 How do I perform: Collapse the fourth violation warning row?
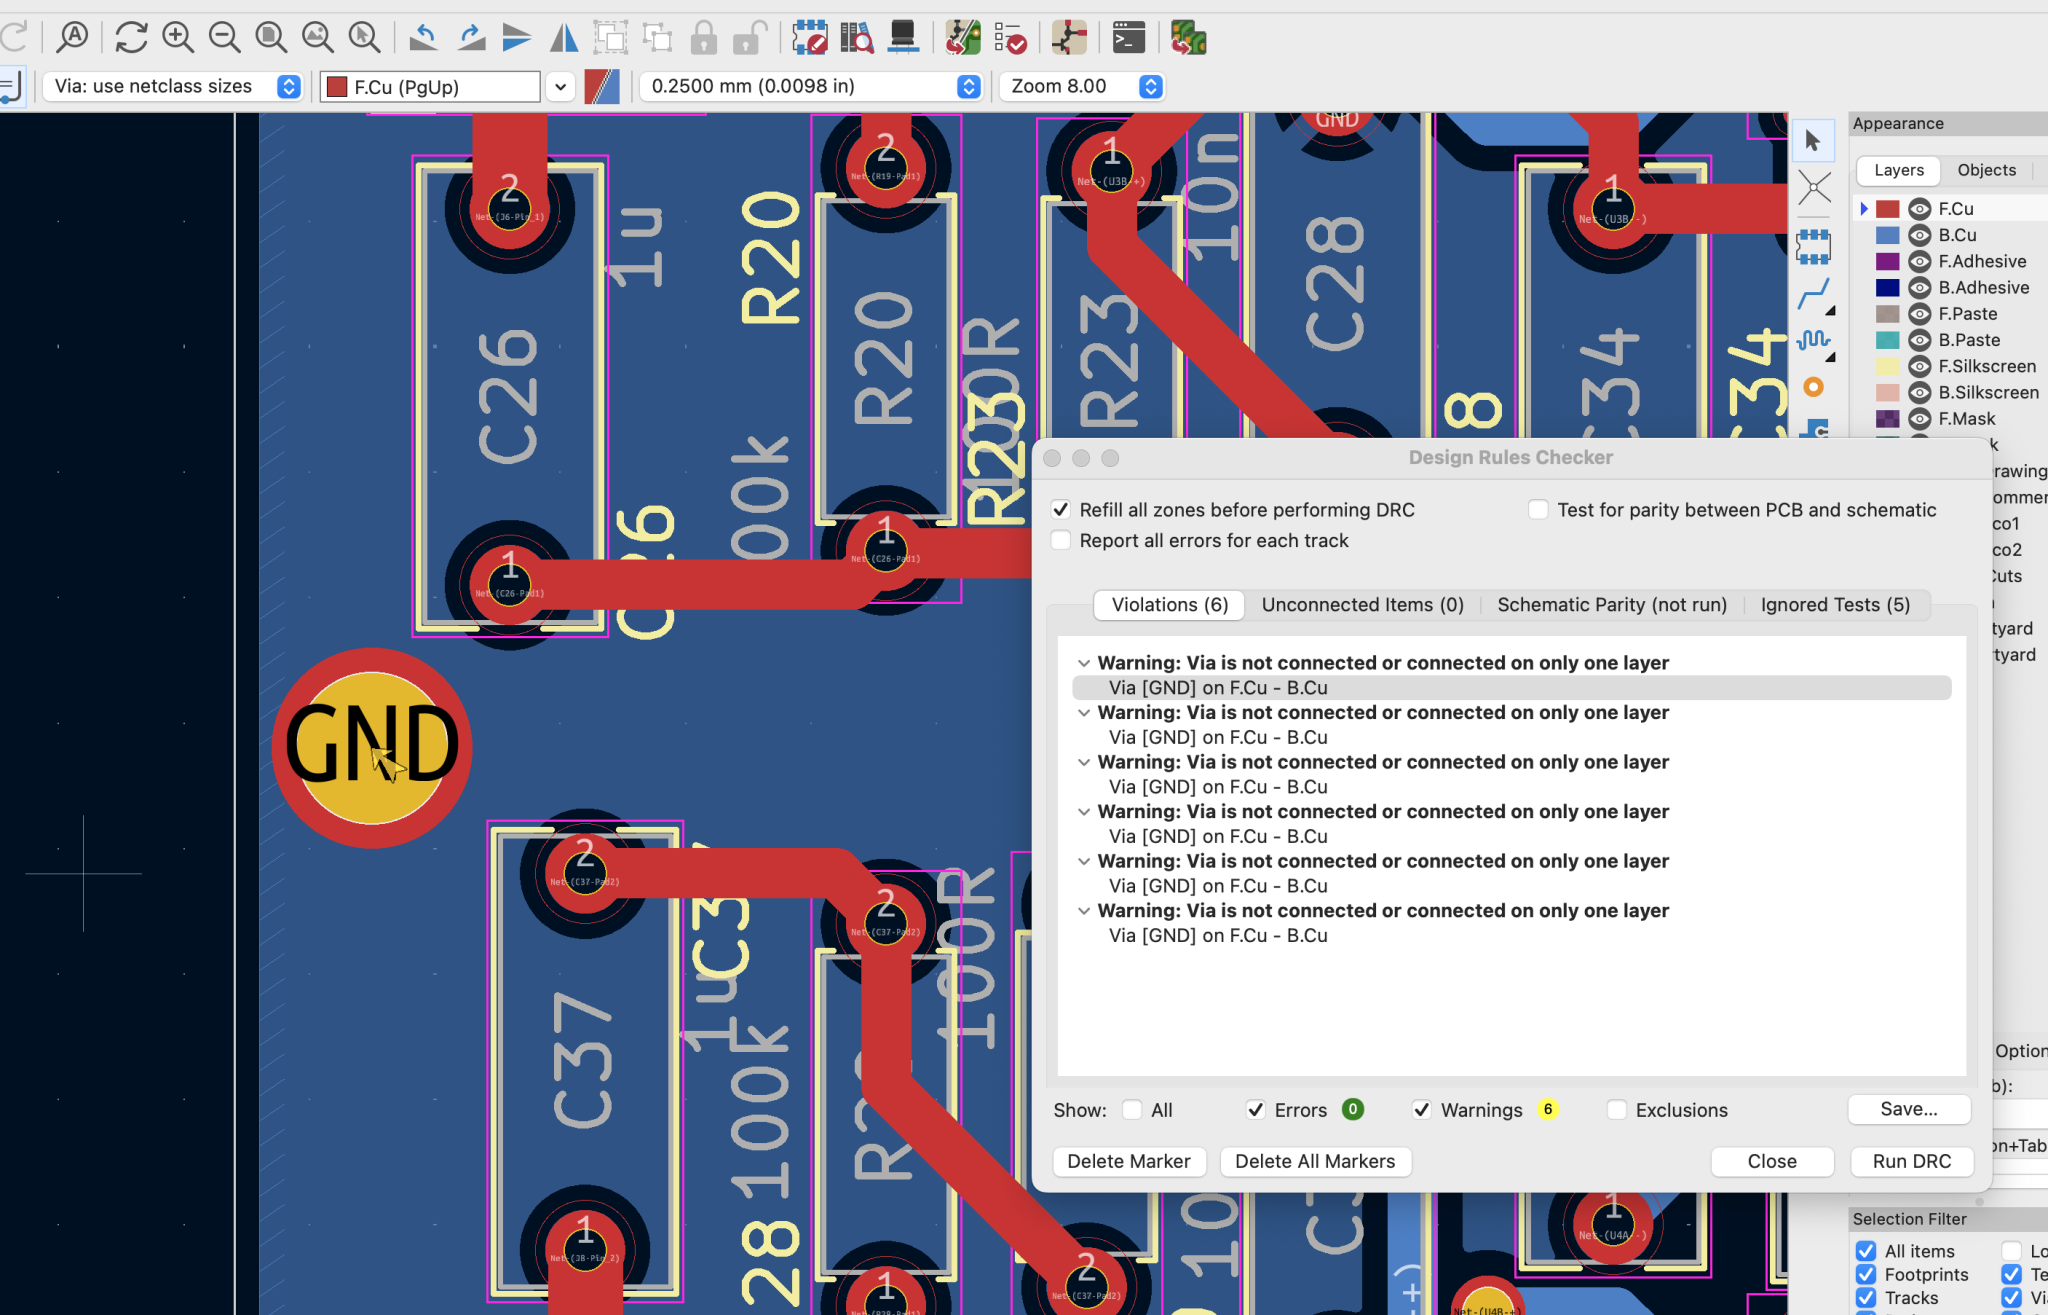coord(1084,812)
